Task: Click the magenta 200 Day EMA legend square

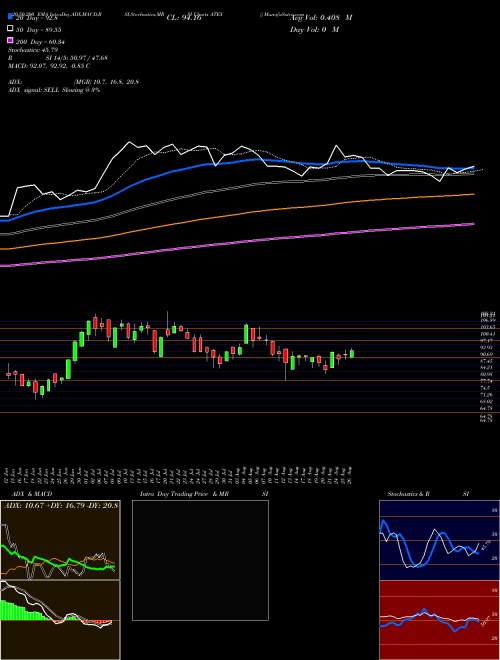Action: click(x=10, y=40)
